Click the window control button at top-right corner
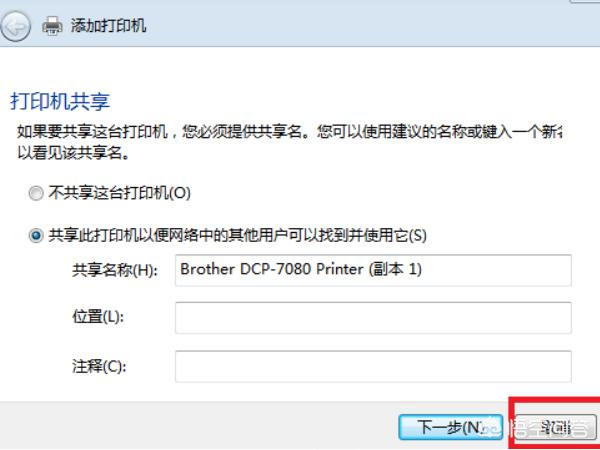Image resolution: width=600 pixels, height=450 pixels. point(585,2)
